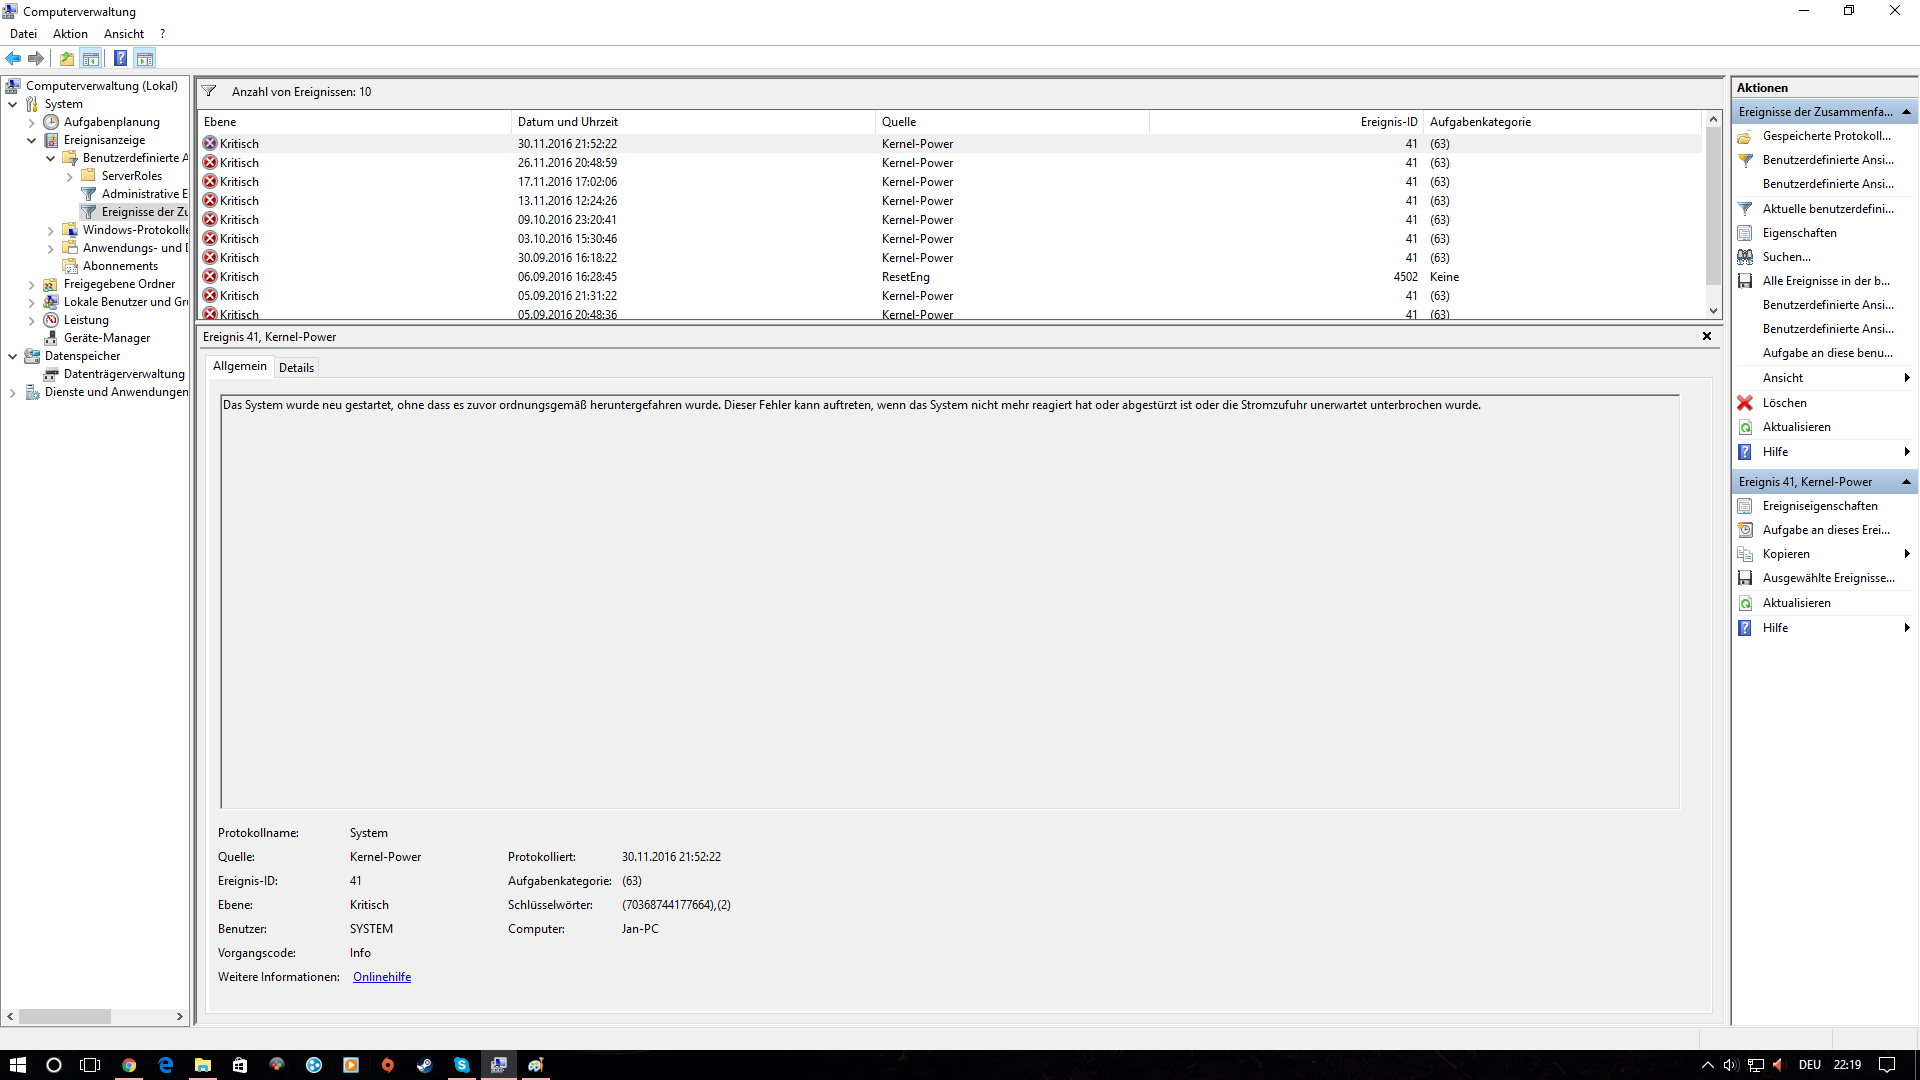Open the Onlinehilfe link

click(x=382, y=977)
